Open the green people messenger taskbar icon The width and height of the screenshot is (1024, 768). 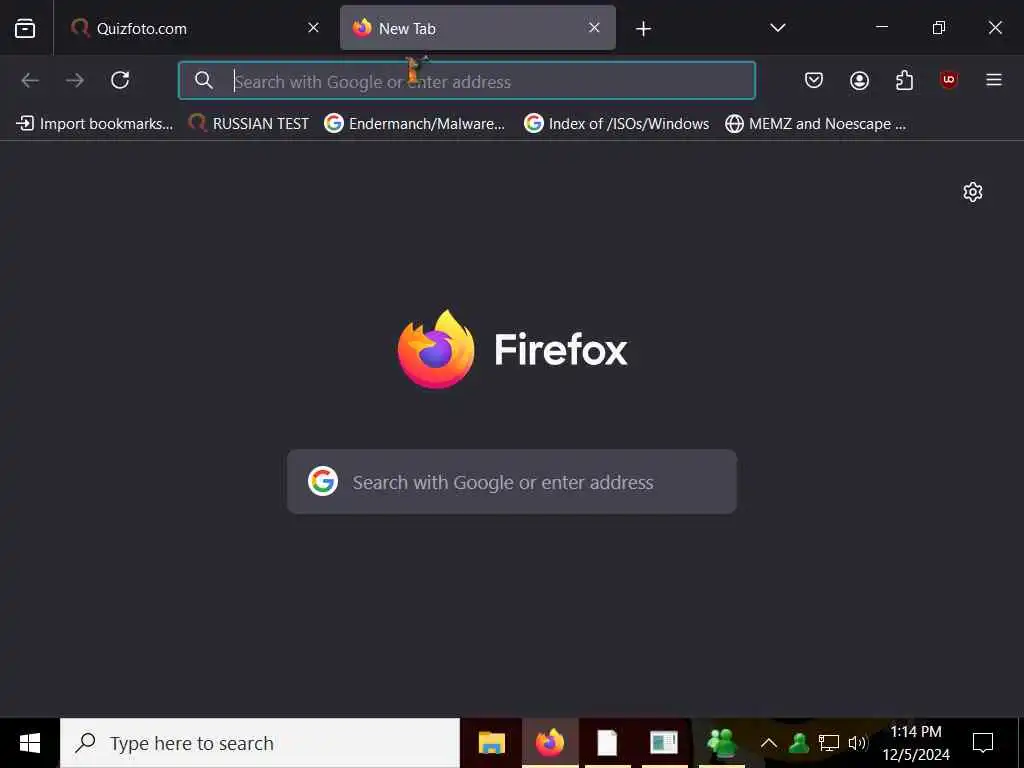pos(722,743)
